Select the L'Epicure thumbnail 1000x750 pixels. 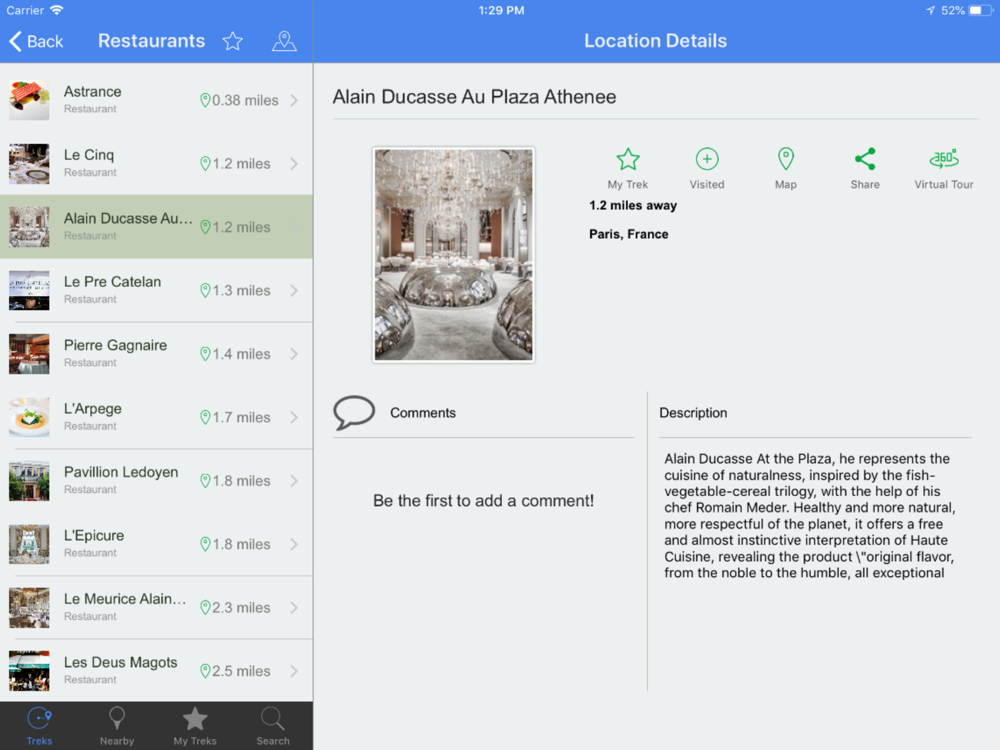coord(29,545)
